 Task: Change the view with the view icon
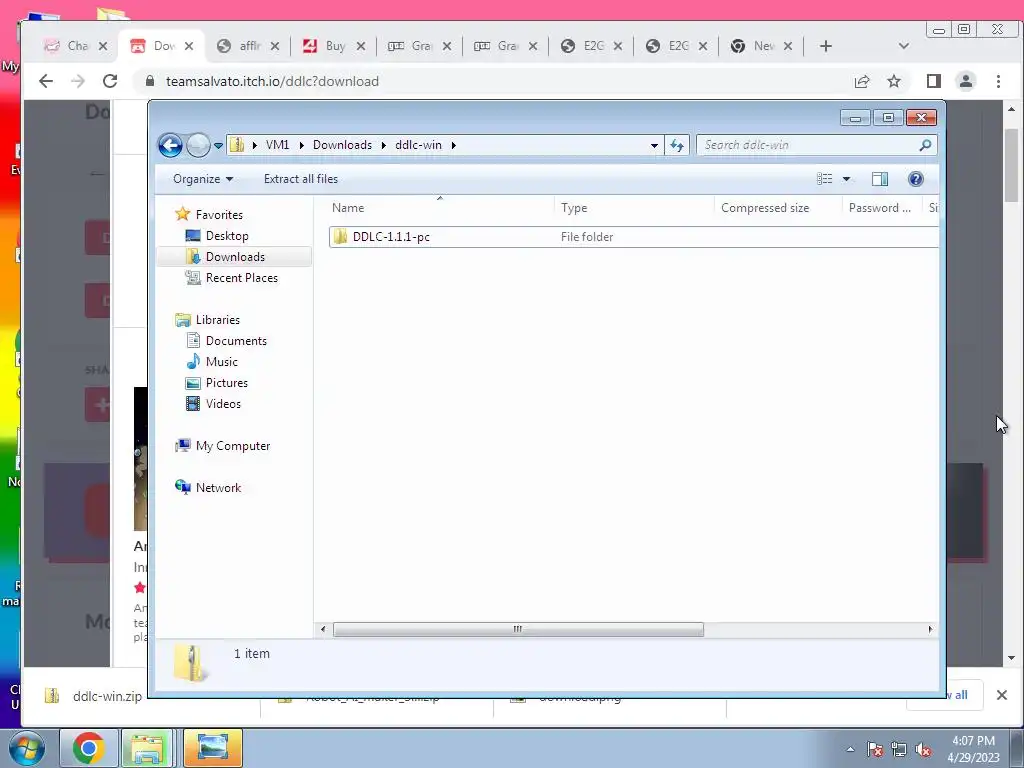coord(825,179)
